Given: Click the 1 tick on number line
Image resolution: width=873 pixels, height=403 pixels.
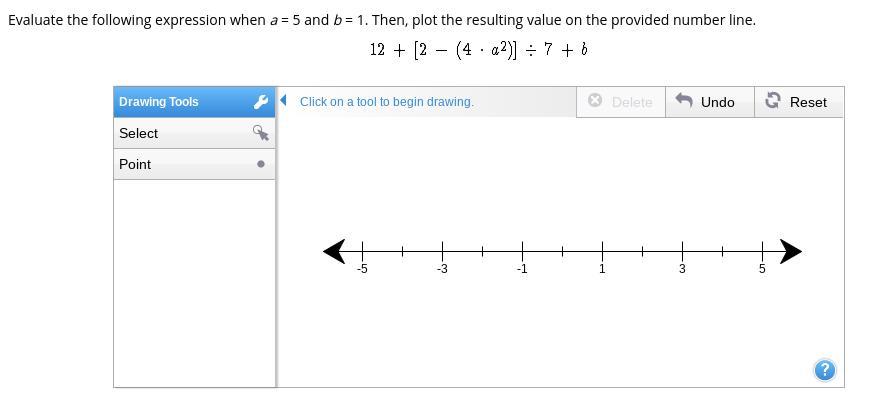Looking at the screenshot, I should (602, 251).
